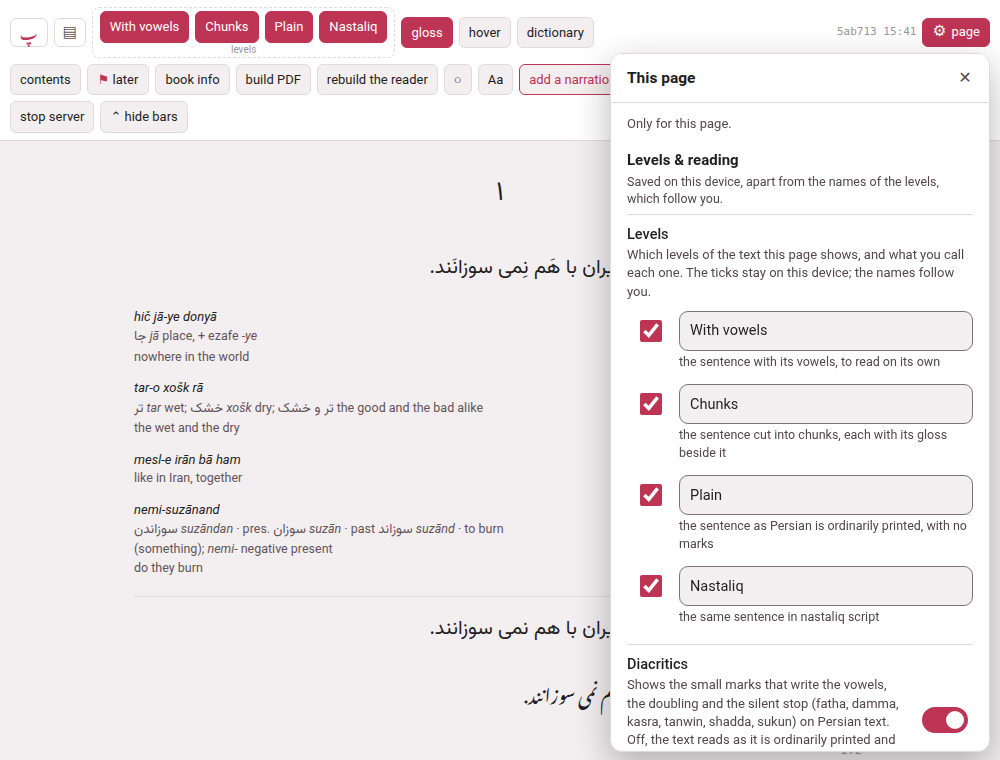Open the gear page settings button
1000x760 pixels.
coord(955,32)
